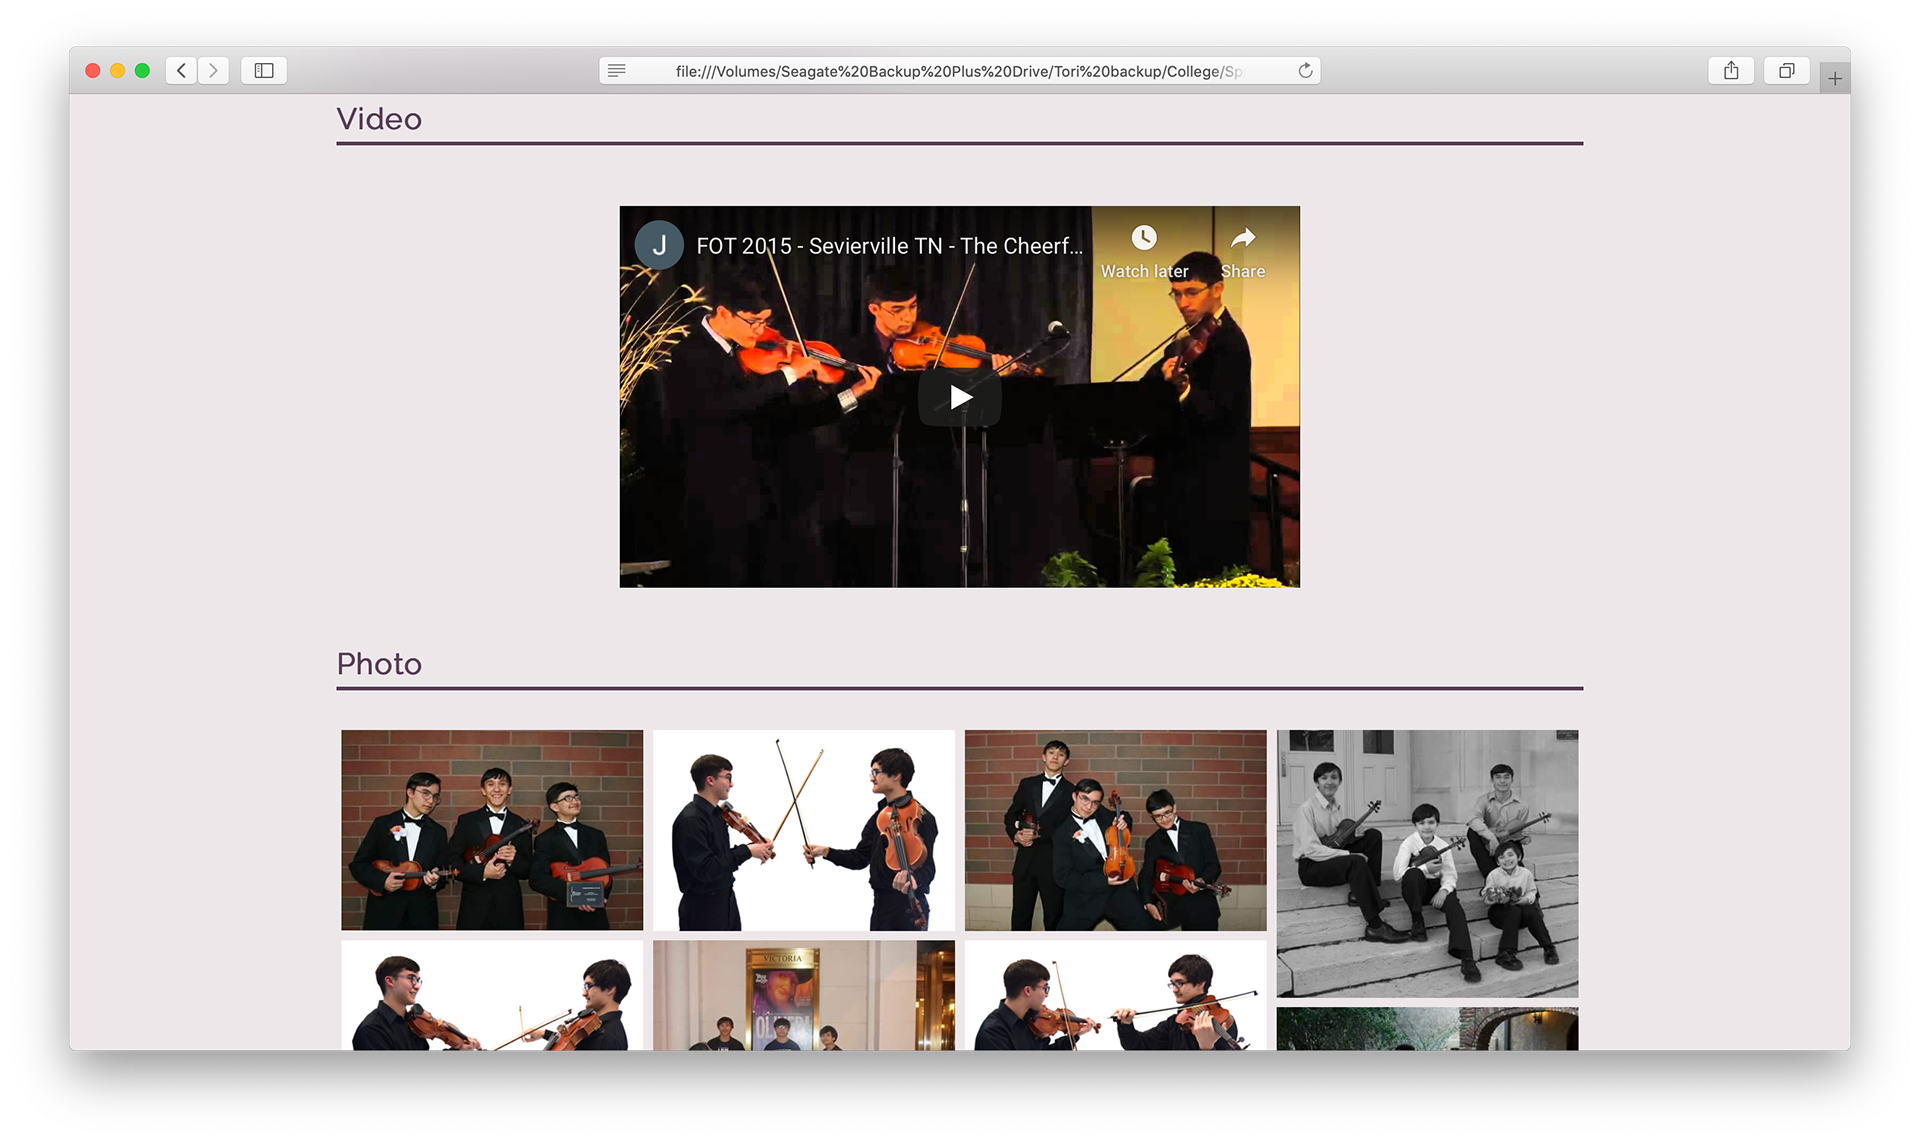This screenshot has width=1920, height=1142.
Task: Close the Safari window with red button
Action: (93, 70)
